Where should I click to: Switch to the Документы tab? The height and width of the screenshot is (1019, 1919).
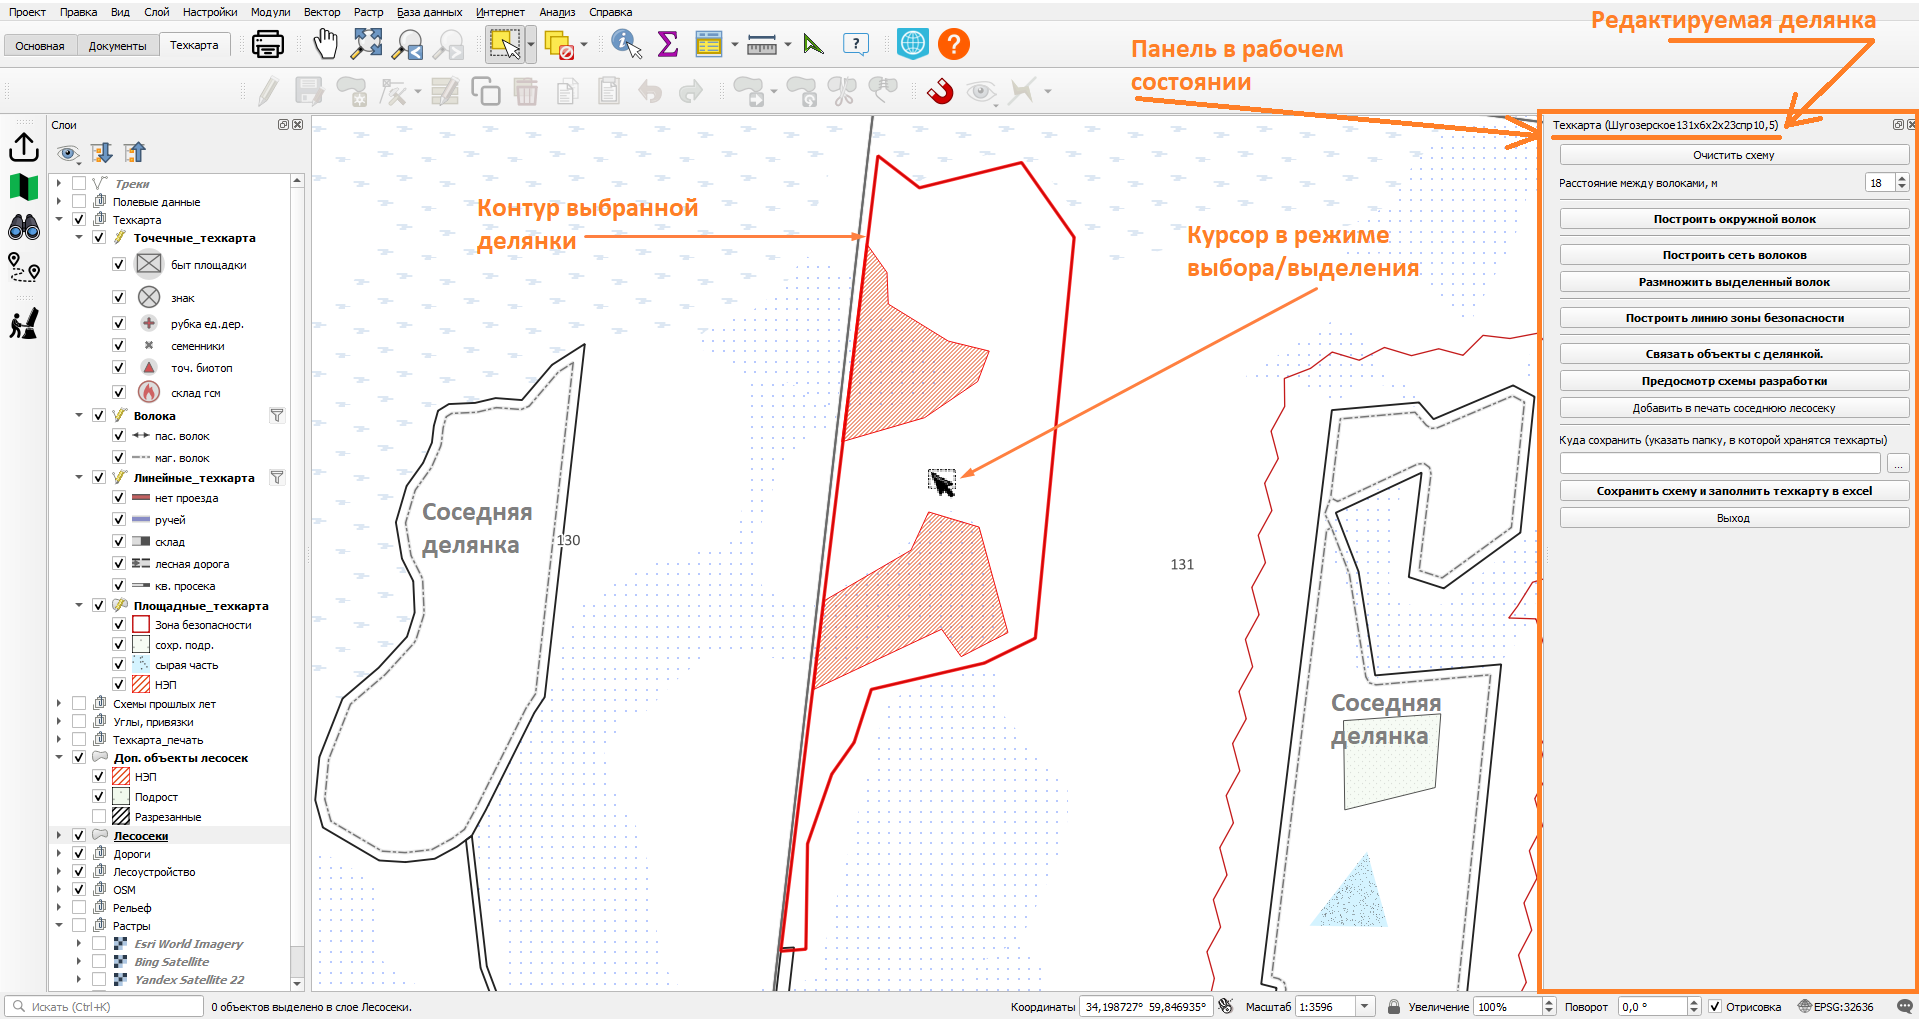click(117, 46)
